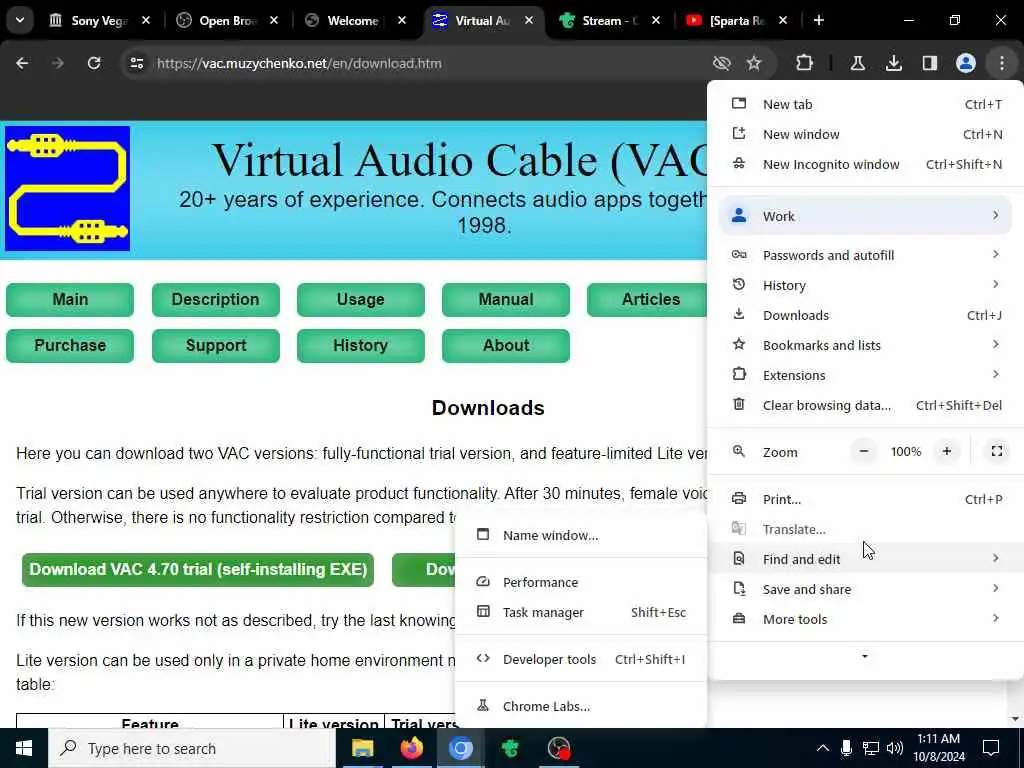Switch to the Sony Vegas tab

pos(99,21)
